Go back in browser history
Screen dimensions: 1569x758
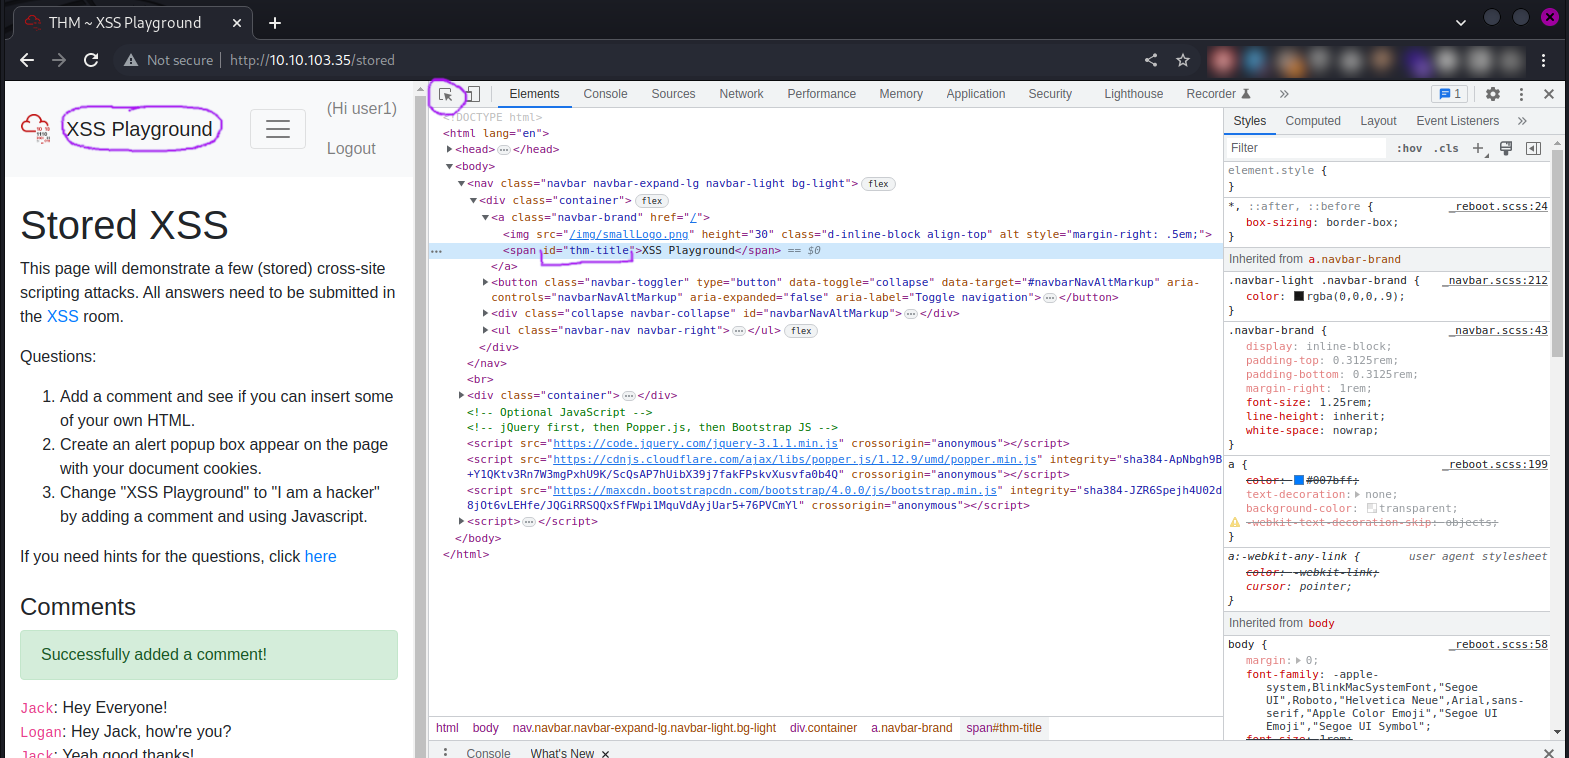(27, 60)
